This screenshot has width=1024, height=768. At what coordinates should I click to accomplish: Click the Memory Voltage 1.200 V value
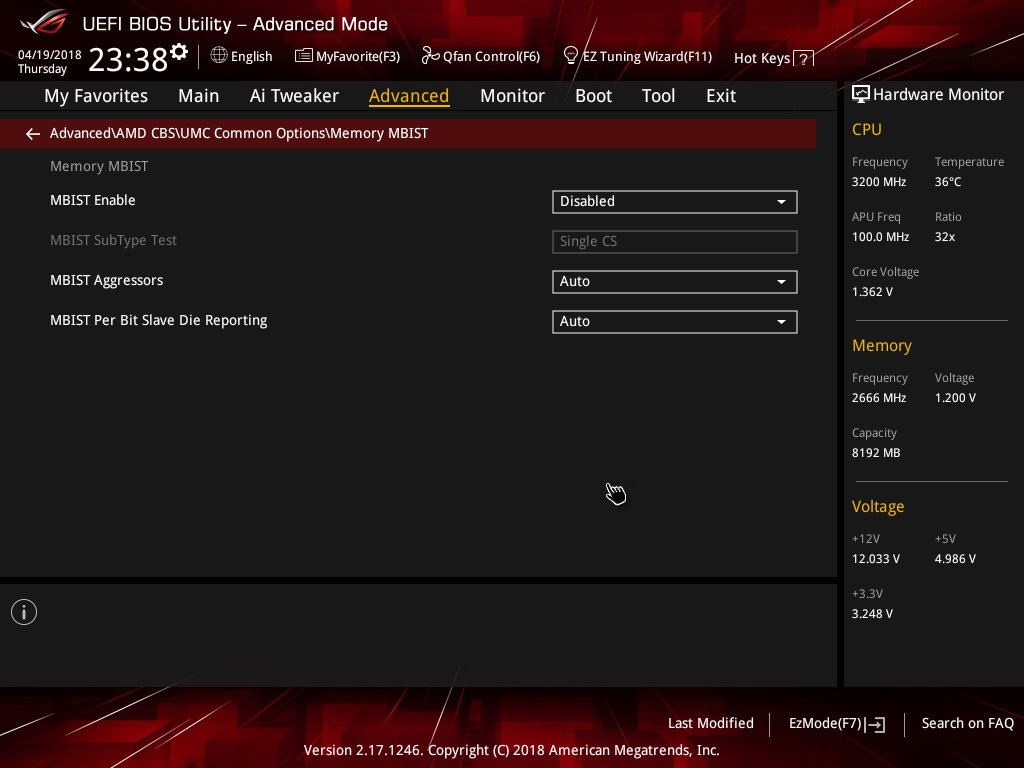pyautogui.click(x=955, y=398)
